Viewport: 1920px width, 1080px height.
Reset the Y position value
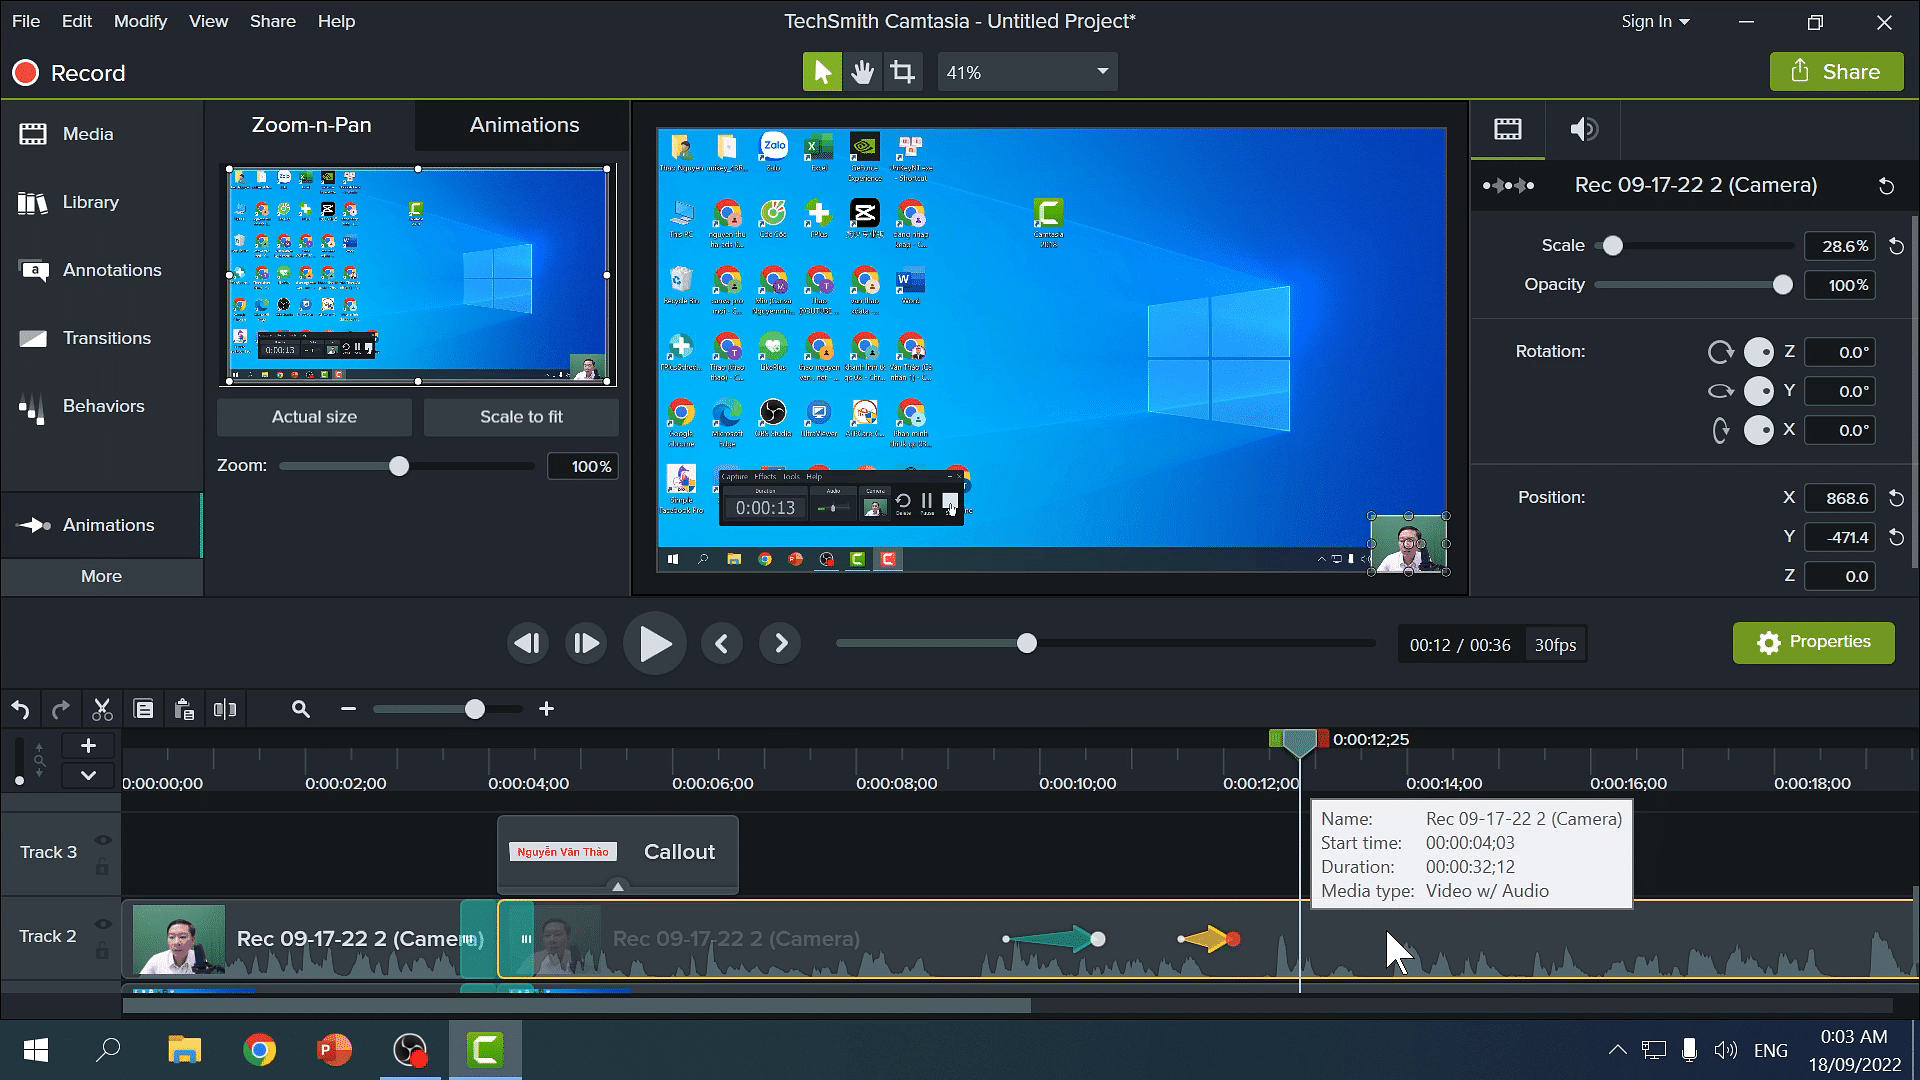click(1896, 537)
